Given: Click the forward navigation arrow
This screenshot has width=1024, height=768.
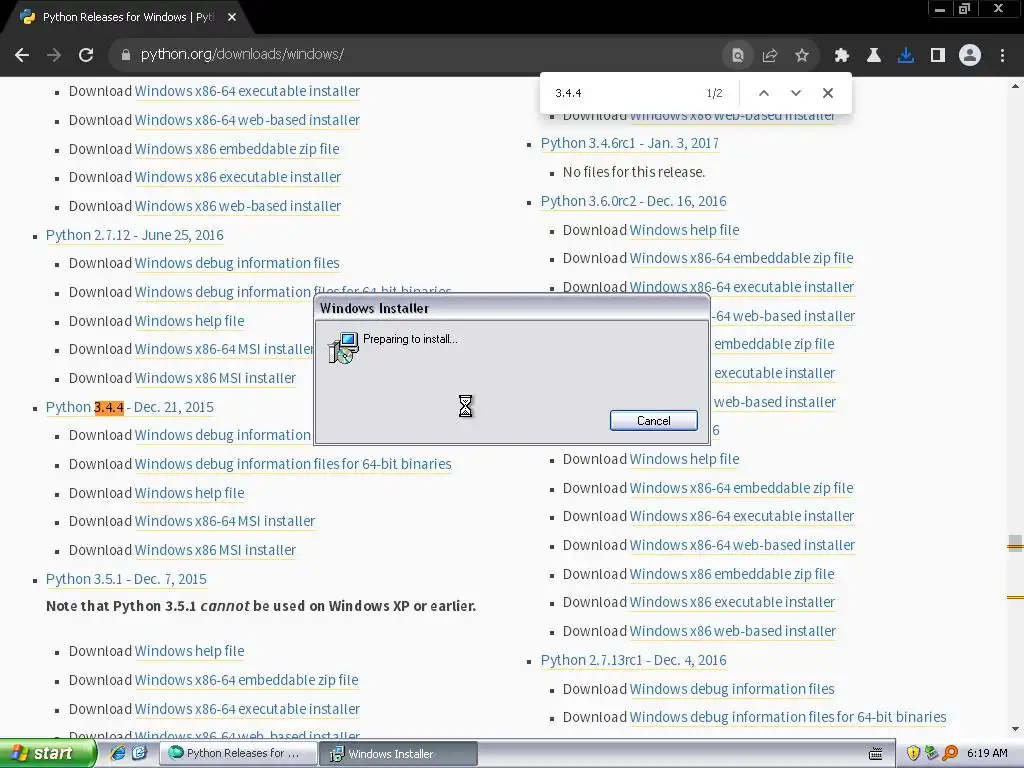Looking at the screenshot, I should [x=54, y=55].
